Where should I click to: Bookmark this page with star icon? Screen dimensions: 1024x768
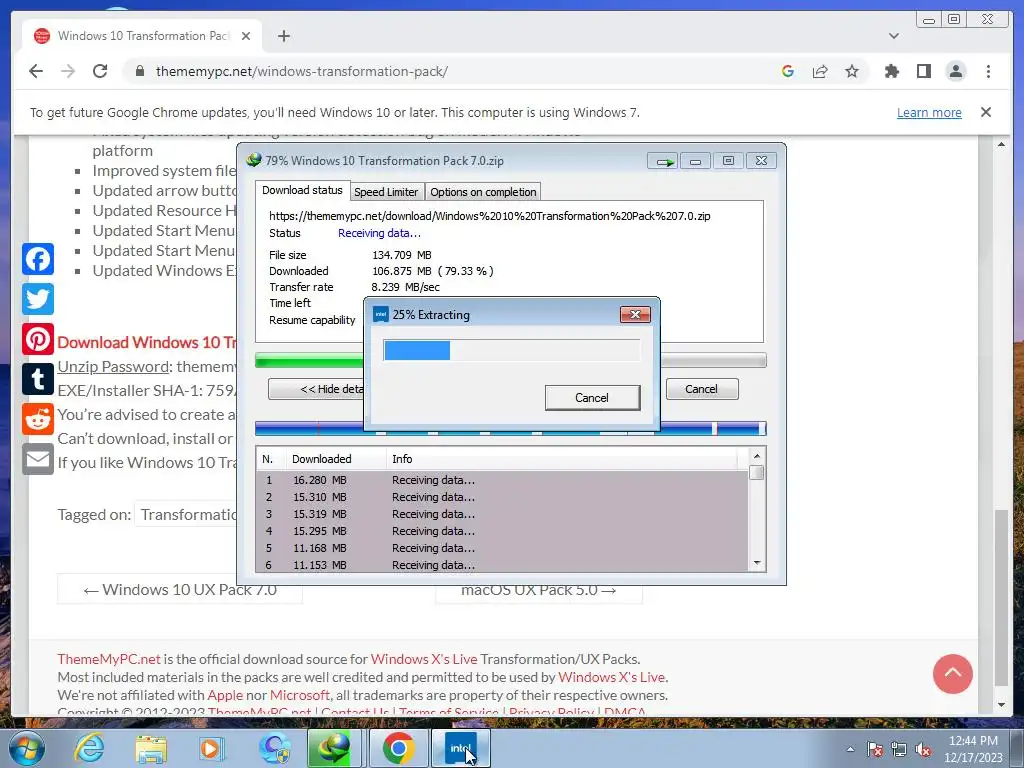852,71
